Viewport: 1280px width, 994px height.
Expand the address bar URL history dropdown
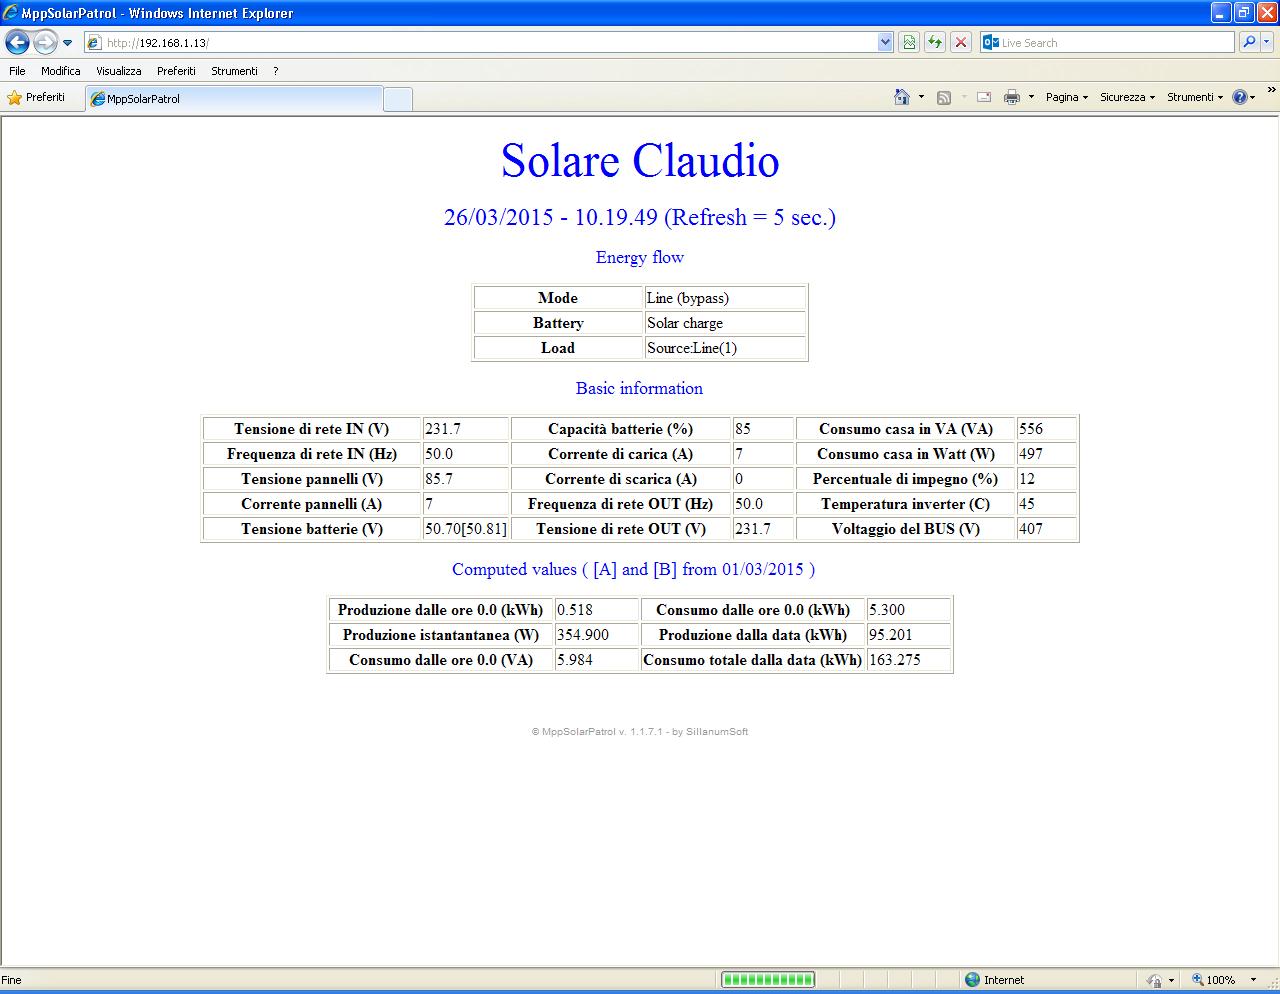[x=885, y=42]
